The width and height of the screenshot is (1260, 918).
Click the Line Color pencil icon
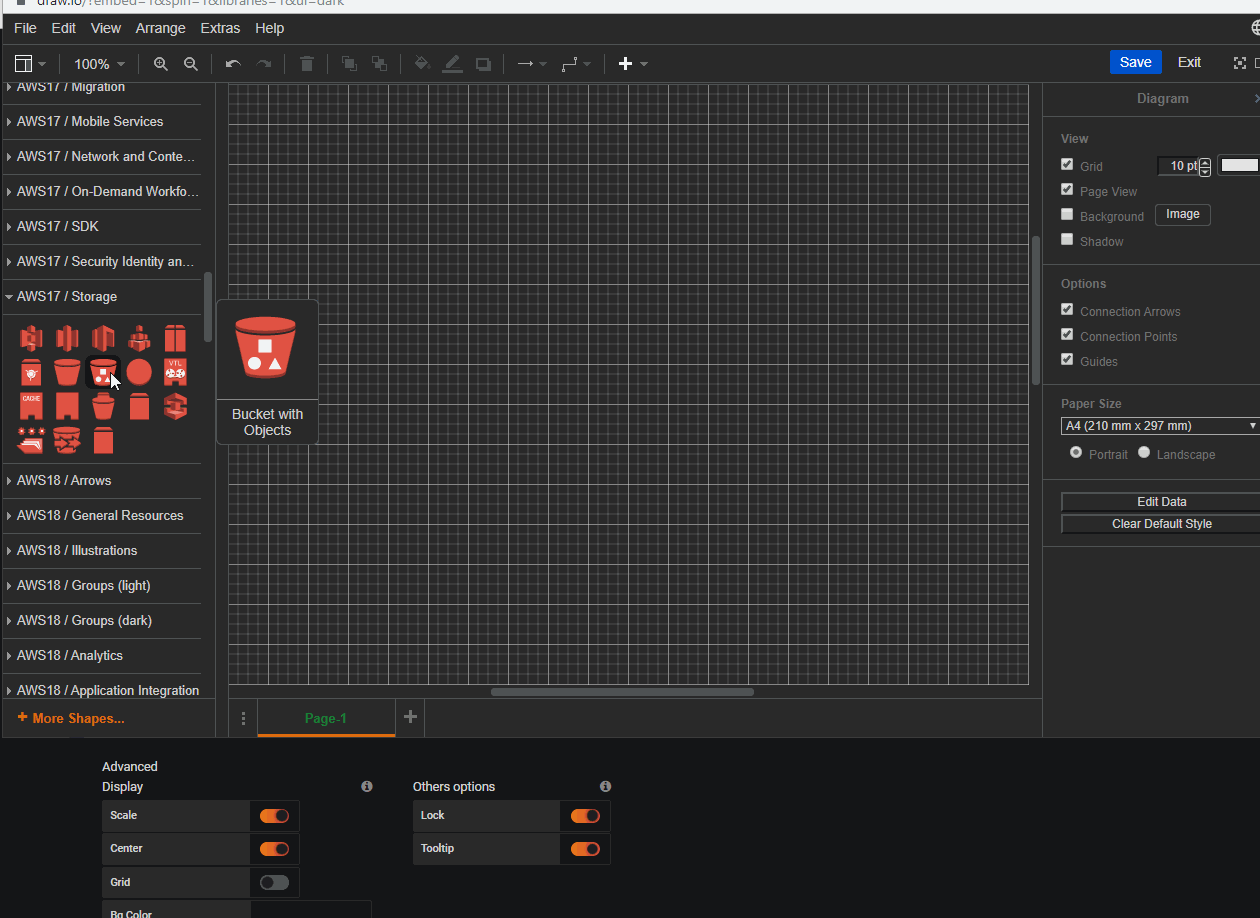coord(452,64)
